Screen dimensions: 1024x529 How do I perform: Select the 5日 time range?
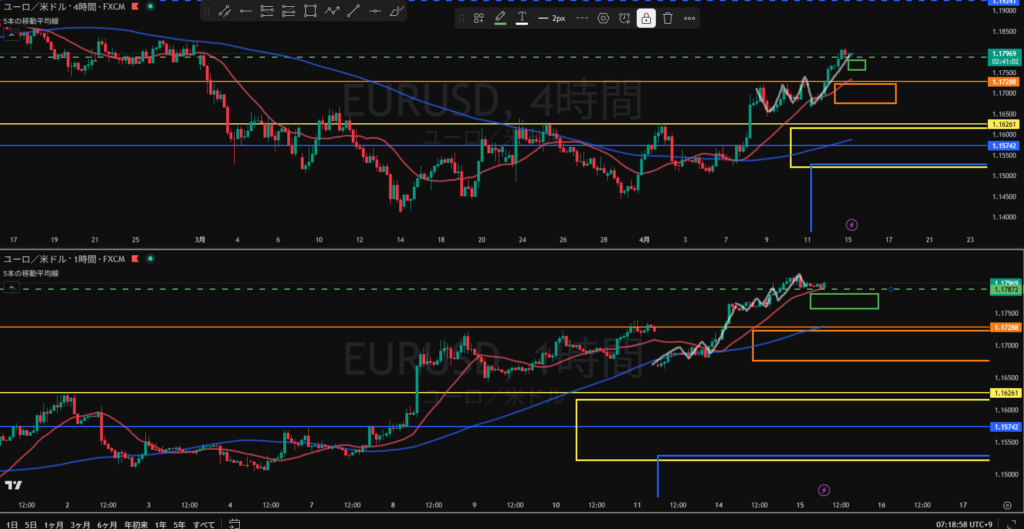point(29,523)
